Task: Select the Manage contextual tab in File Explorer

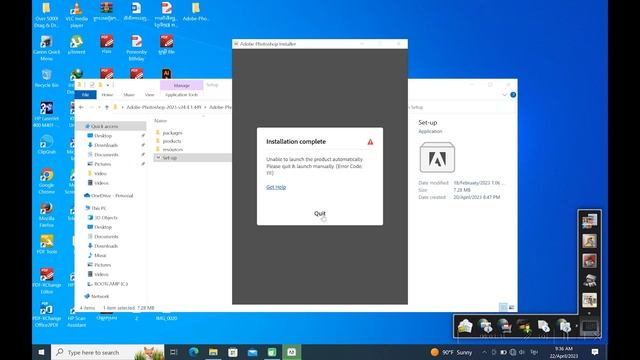Action: coord(182,85)
